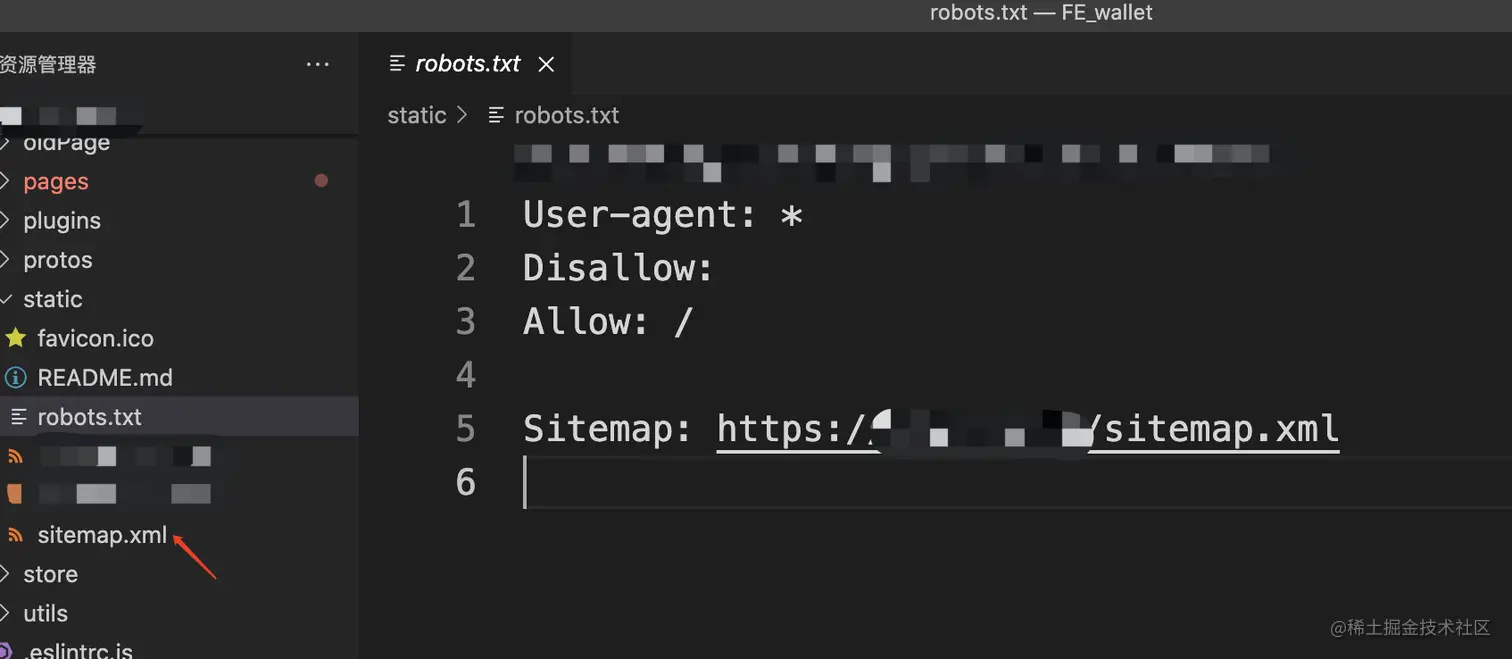Screen dimensions: 1512x659
Task: Open the explorer More Actions ellipsis menu
Action: click(317, 65)
